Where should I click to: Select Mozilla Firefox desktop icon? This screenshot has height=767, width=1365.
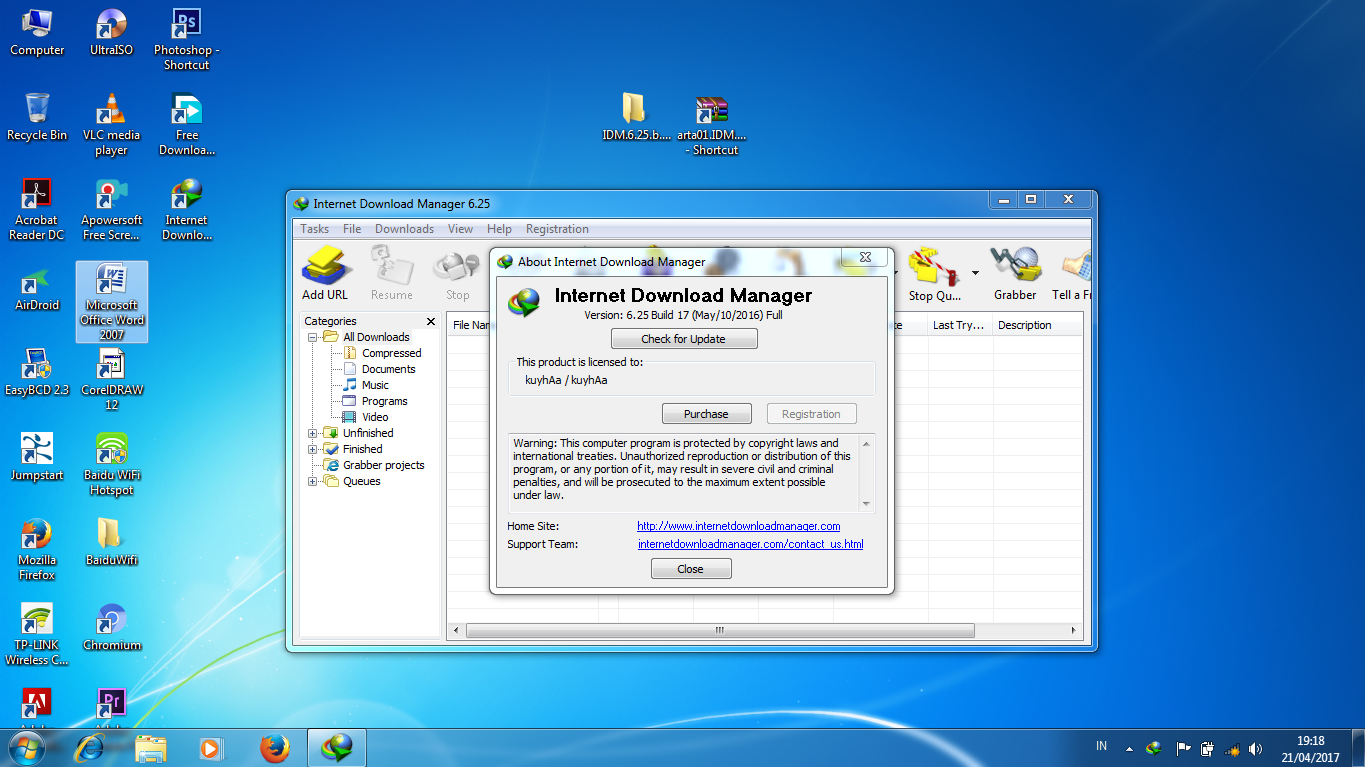[x=37, y=549]
